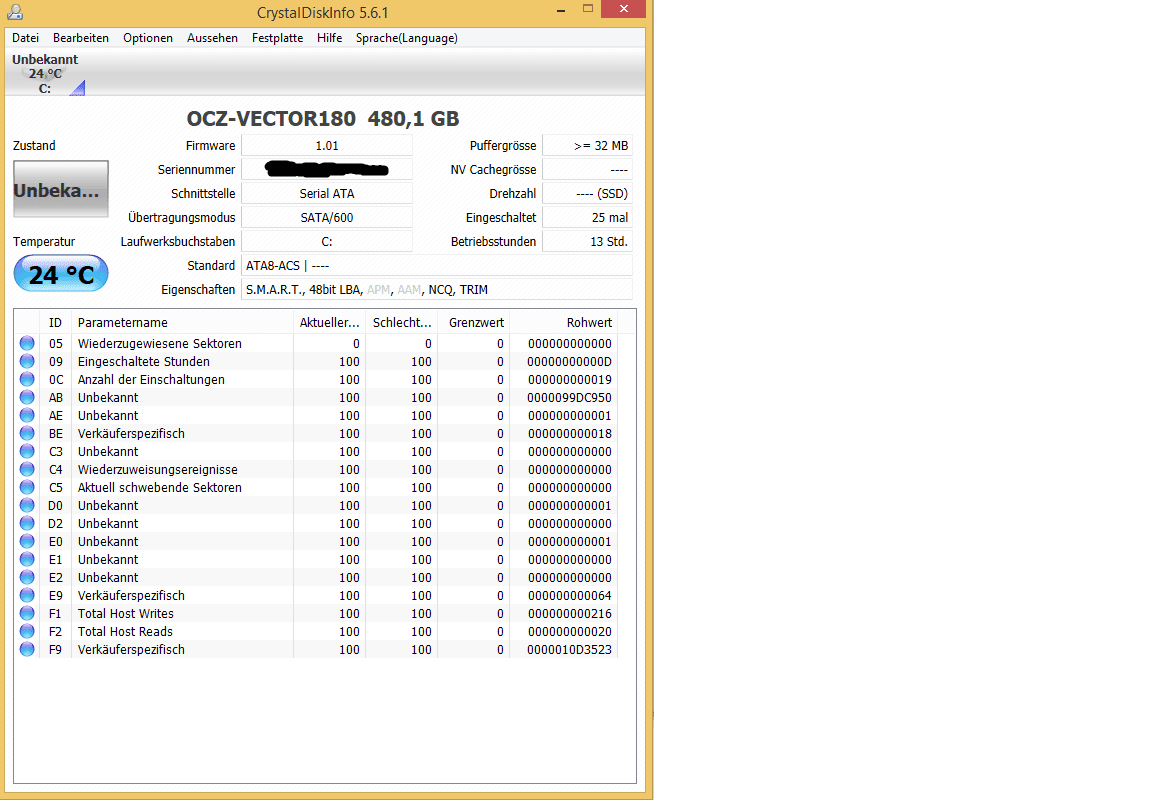Click the status icon of row AB
The image size is (1152, 800).
(27, 397)
